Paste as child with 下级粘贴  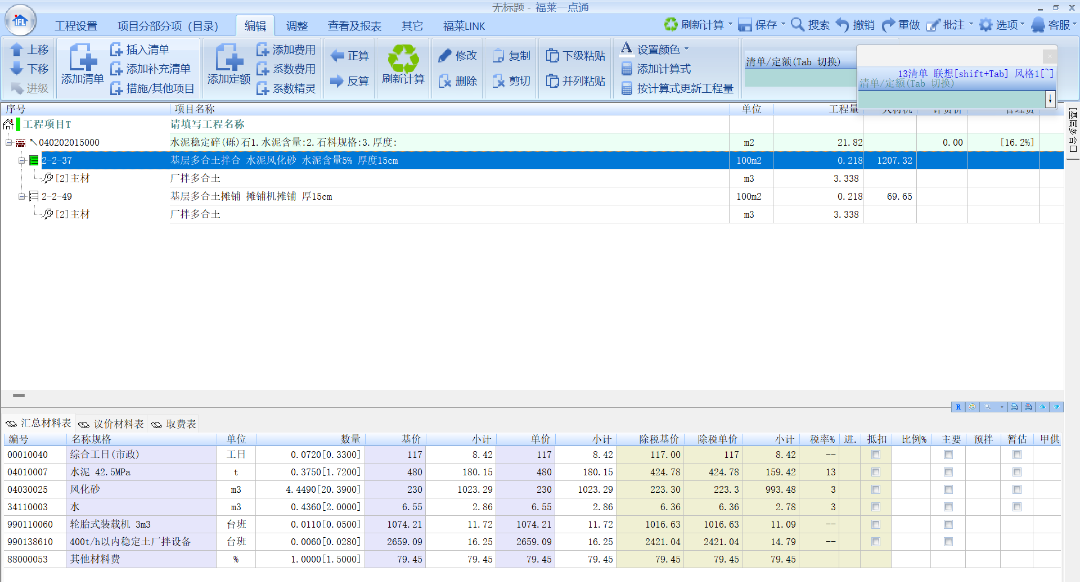575,56
